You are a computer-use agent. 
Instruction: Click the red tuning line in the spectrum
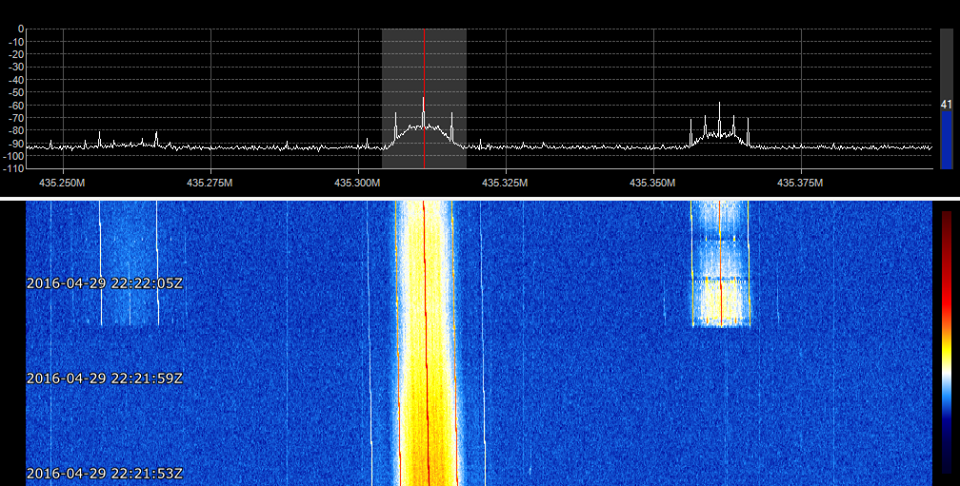[x=424, y=99]
